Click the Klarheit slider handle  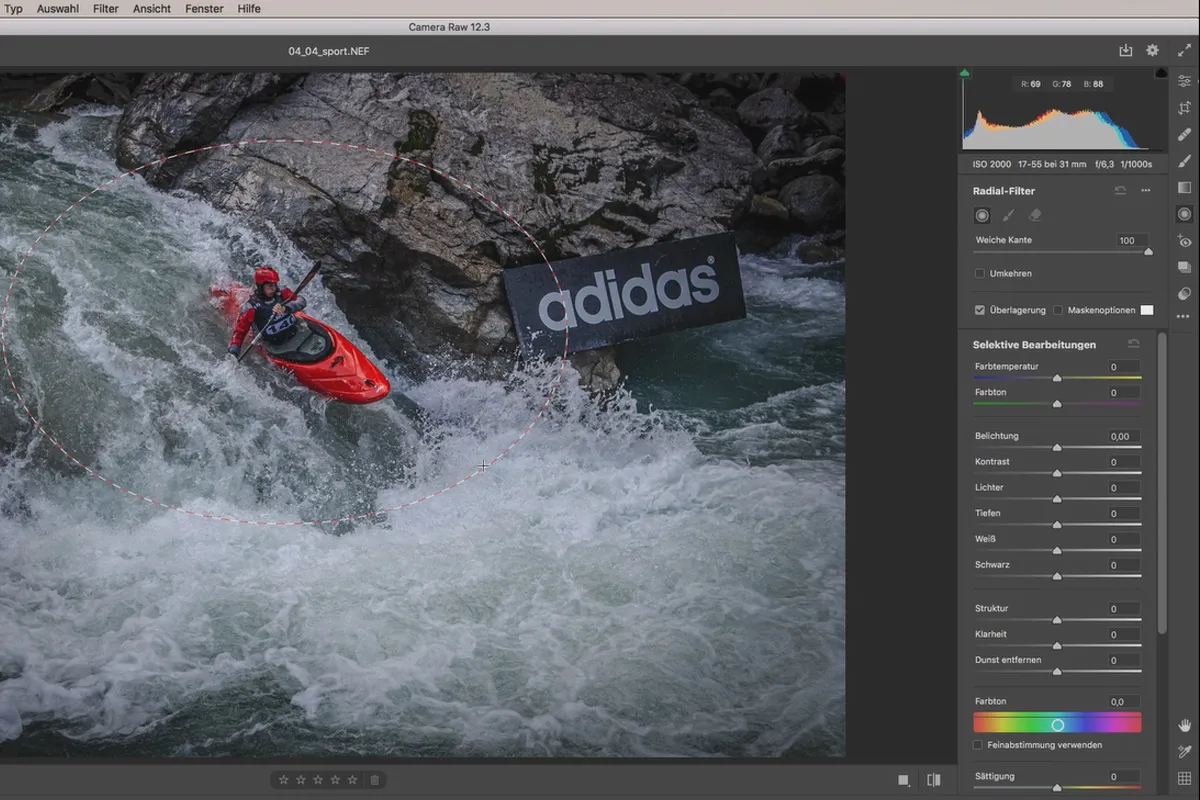pos(1057,646)
